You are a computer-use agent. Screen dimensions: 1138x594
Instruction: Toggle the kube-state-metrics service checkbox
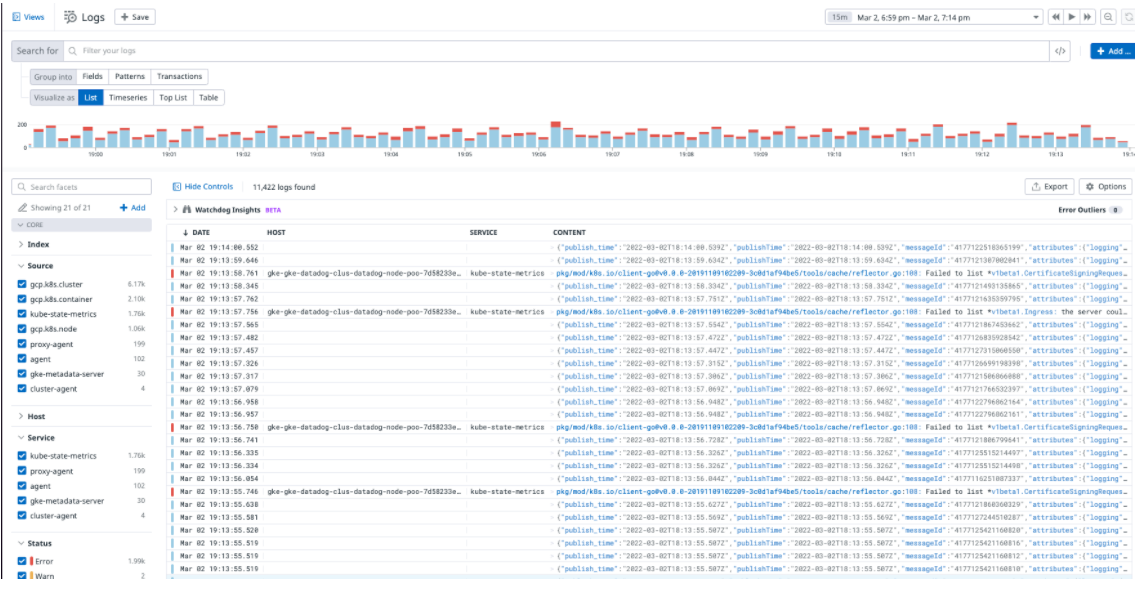(x=22, y=456)
